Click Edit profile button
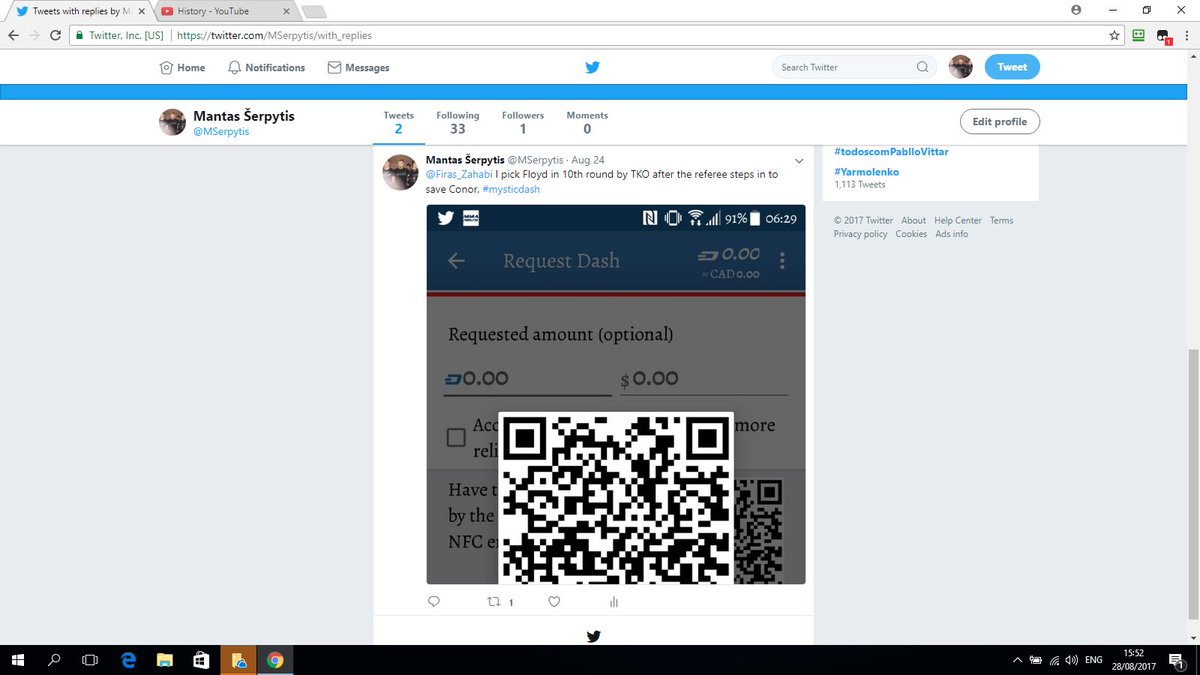The width and height of the screenshot is (1200, 675). [x=1000, y=122]
